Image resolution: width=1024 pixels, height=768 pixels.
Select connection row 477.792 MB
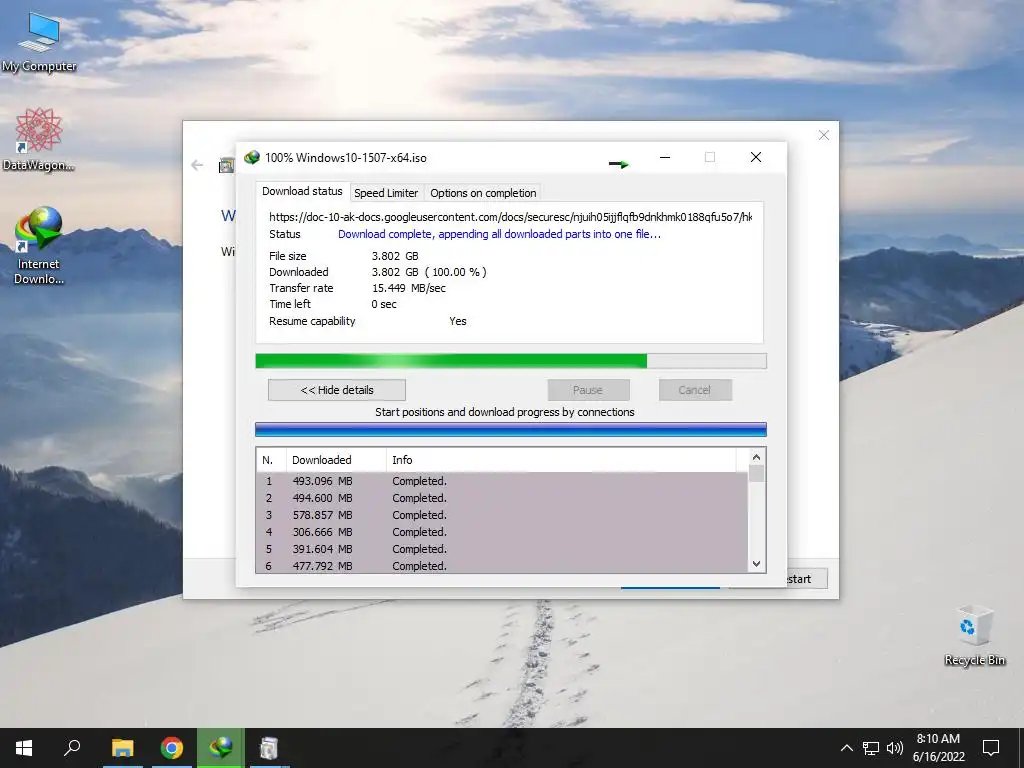click(x=502, y=566)
